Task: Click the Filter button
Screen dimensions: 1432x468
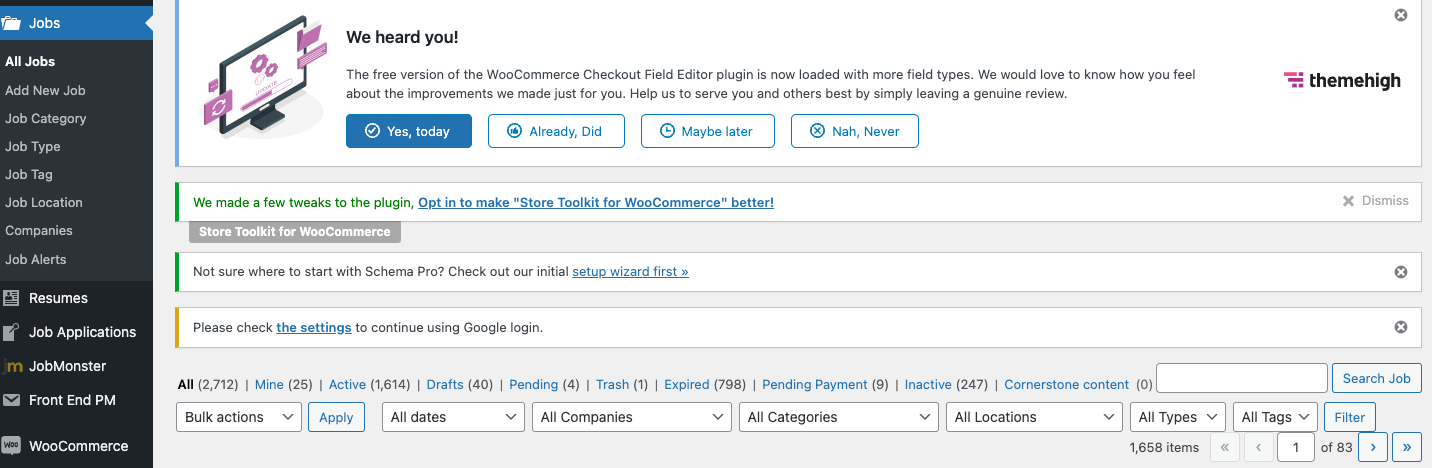Action: (1349, 417)
